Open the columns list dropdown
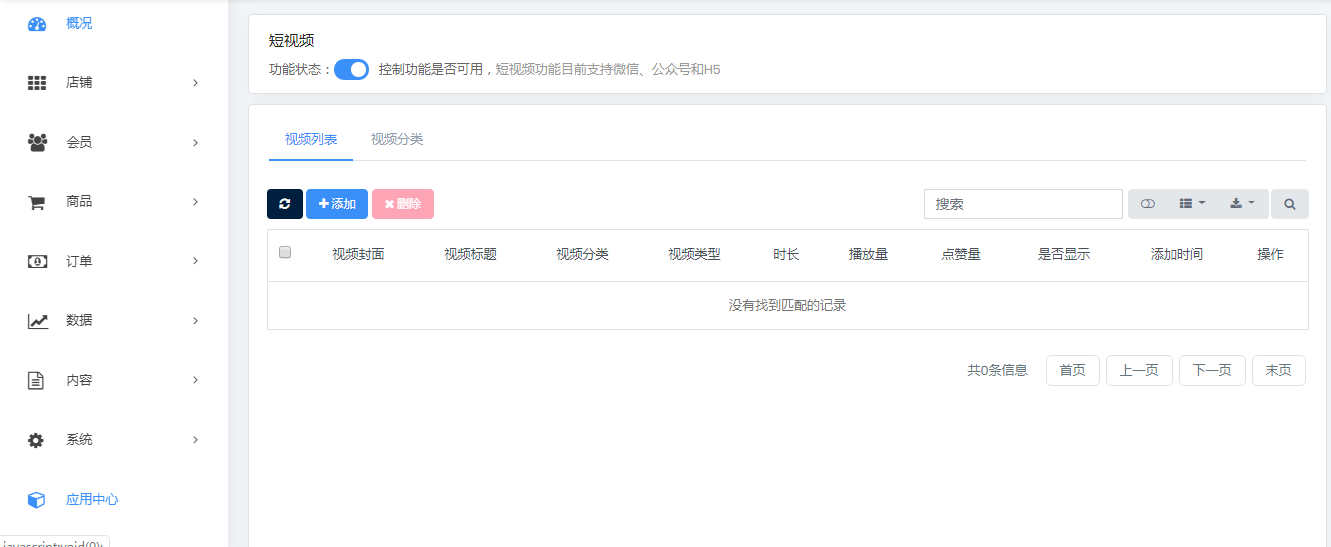 point(1192,204)
